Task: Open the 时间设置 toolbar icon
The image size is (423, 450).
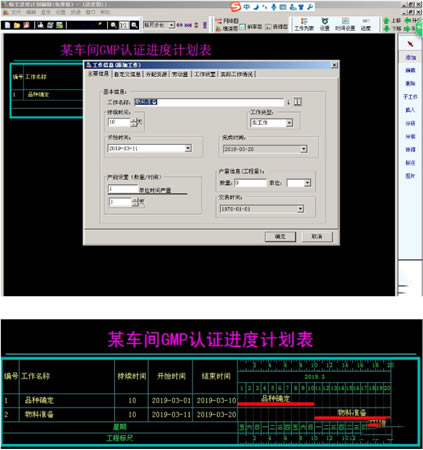Action: 345,24
